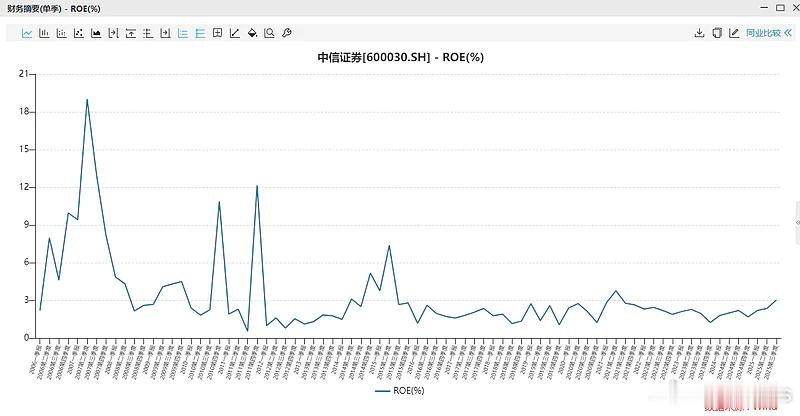This screenshot has height=416, width=800.
Task: Maximize the chart window
Action: pos(780,8)
